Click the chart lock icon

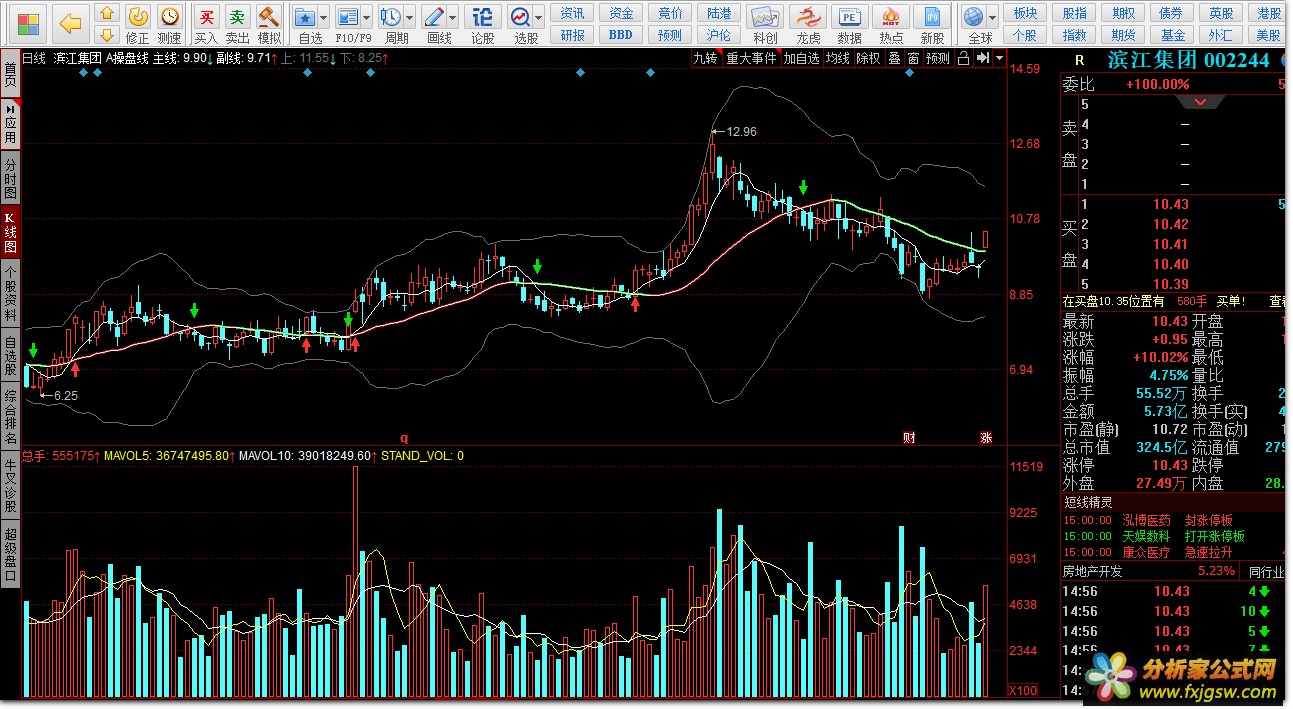963,58
